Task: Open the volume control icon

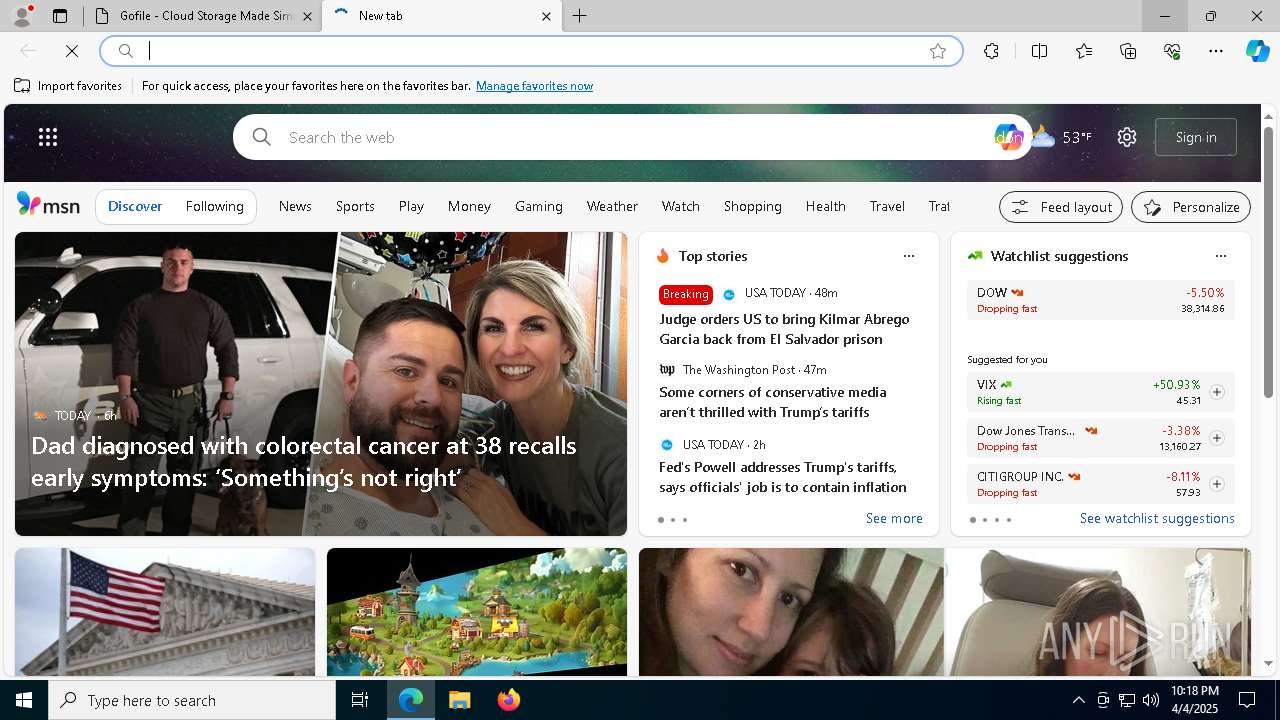Action: pos(1150,700)
